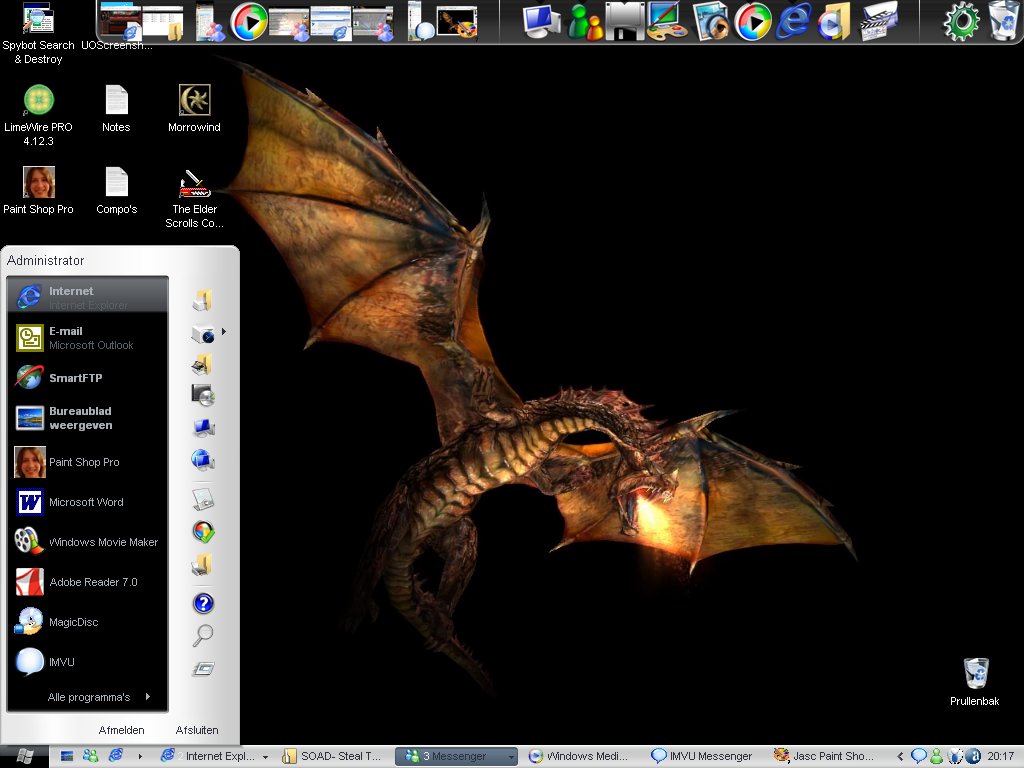Click Show Desktop quick launch icon

pyautogui.click(x=67, y=756)
